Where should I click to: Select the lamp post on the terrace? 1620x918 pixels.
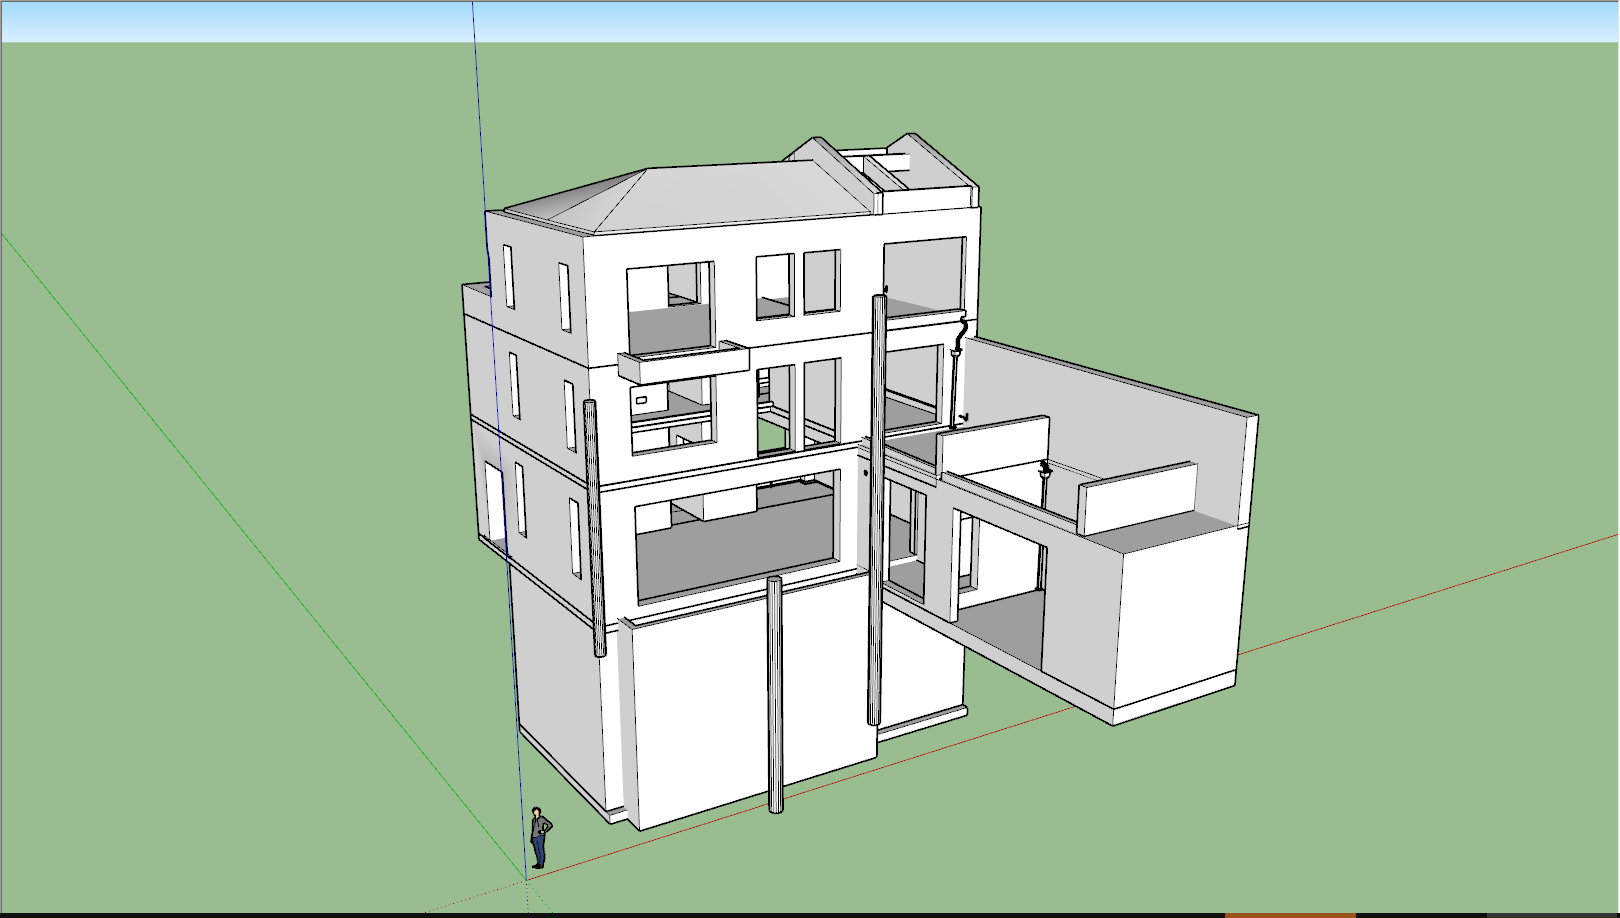pyautogui.click(x=1045, y=479)
